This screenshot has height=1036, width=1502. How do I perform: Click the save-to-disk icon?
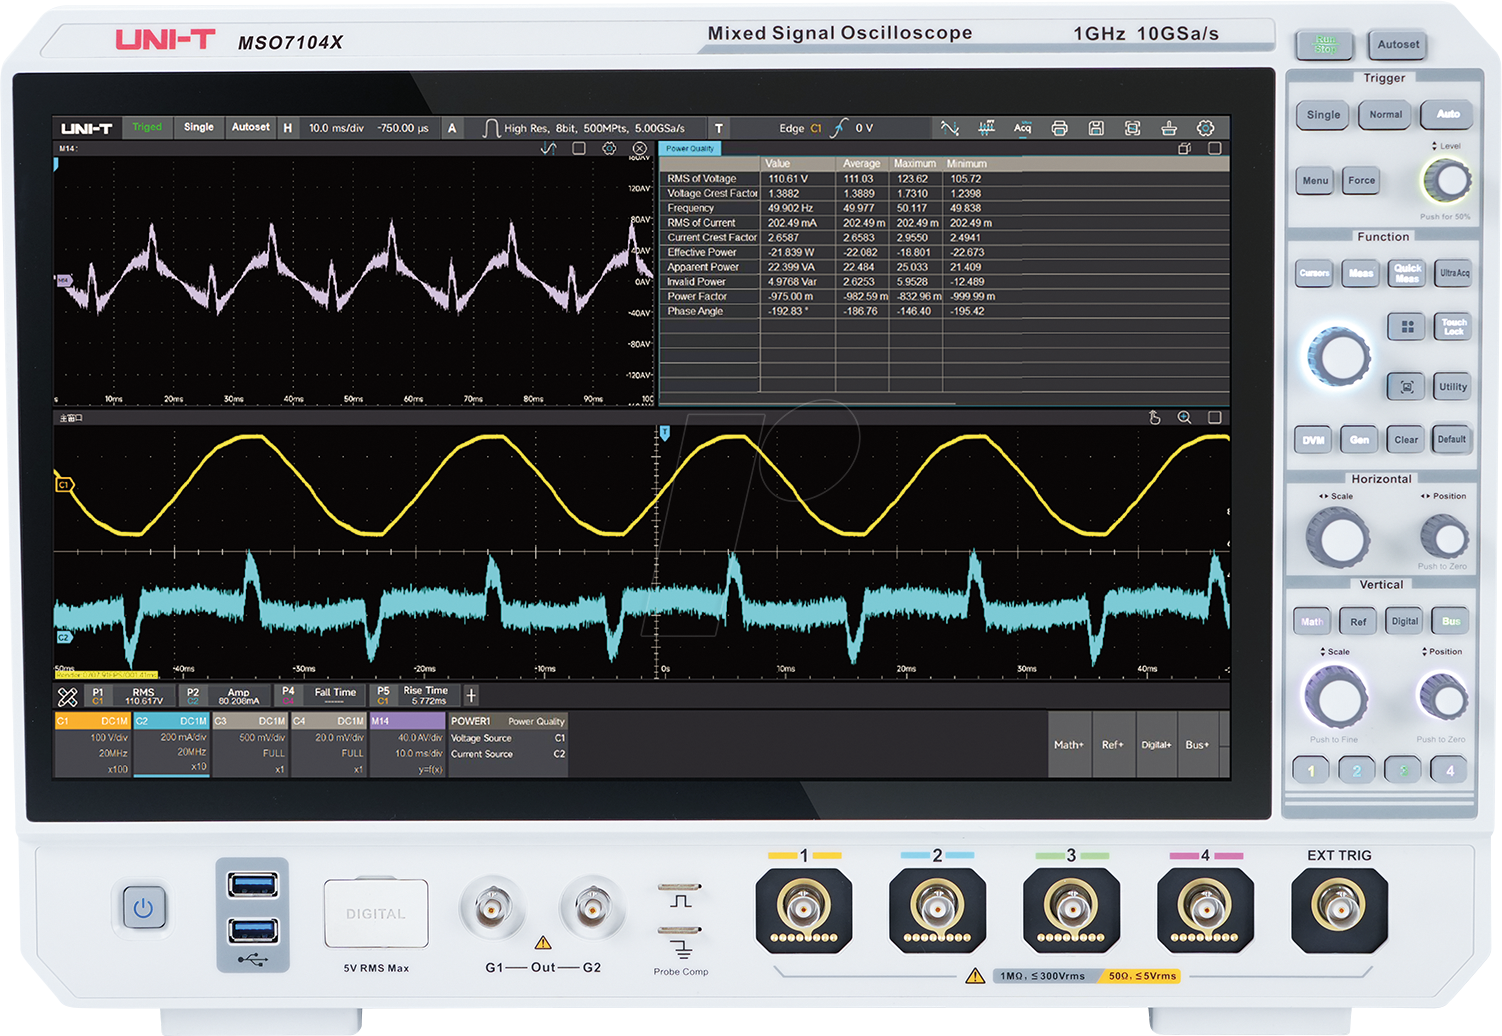click(x=1095, y=128)
